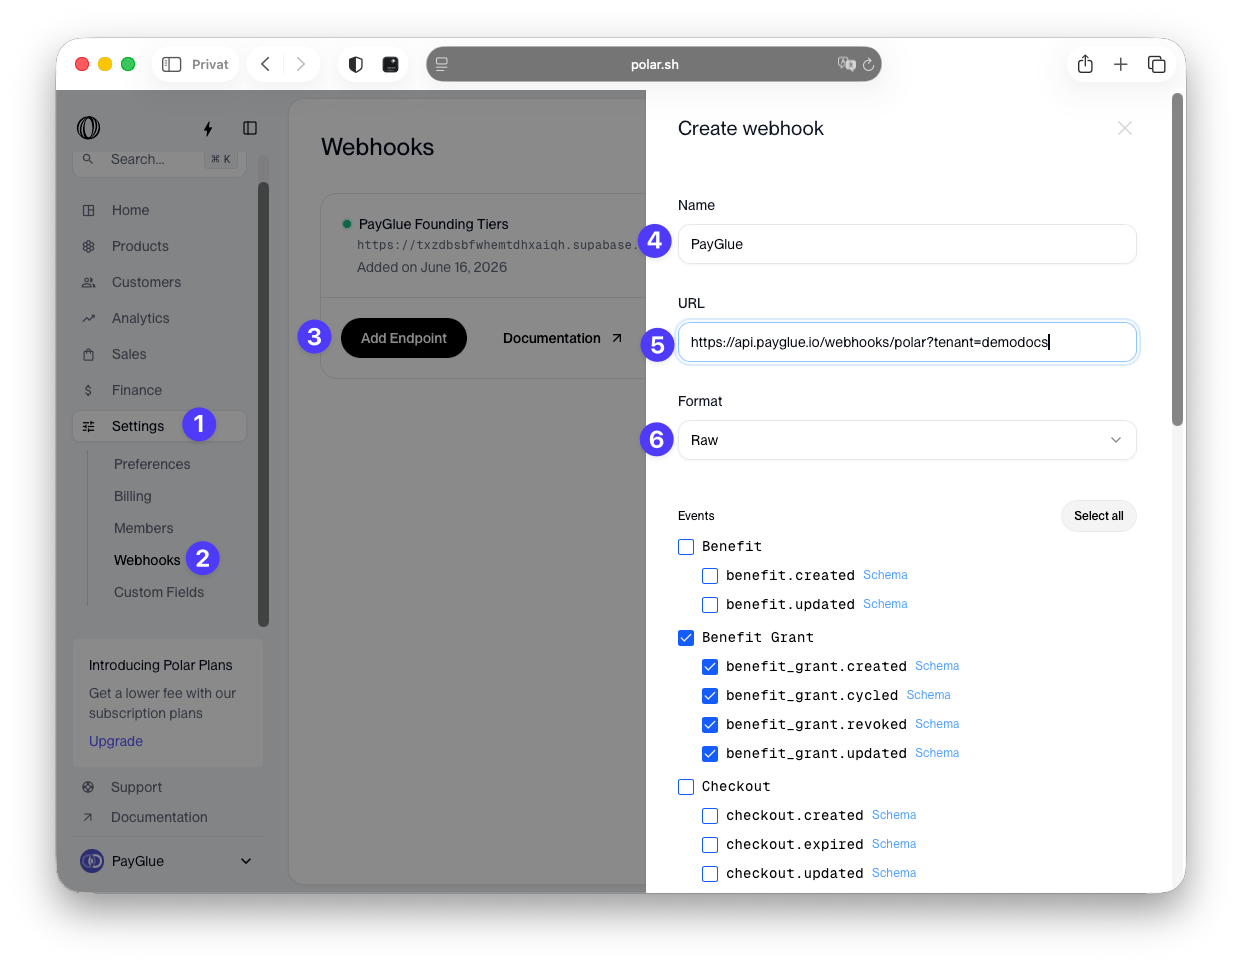Uncheck benefit_grant.cycled checkbox
The width and height of the screenshot is (1242, 967).
point(710,696)
